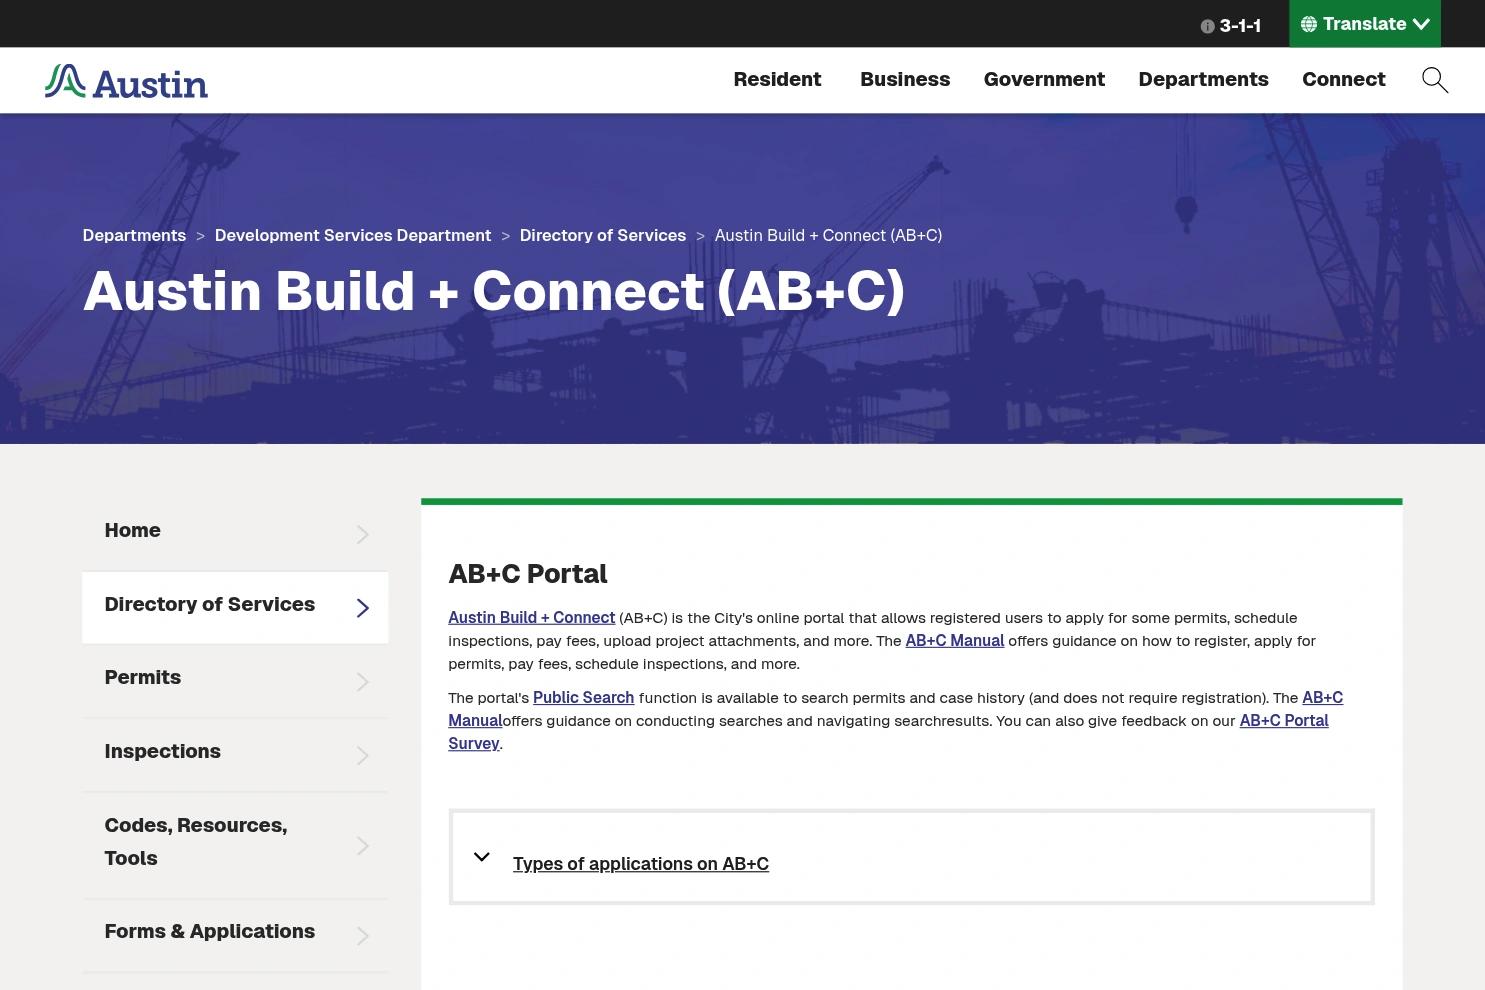The height and width of the screenshot is (990, 1485).
Task: Open the Translate language dropdown
Action: pyautogui.click(x=1365, y=24)
